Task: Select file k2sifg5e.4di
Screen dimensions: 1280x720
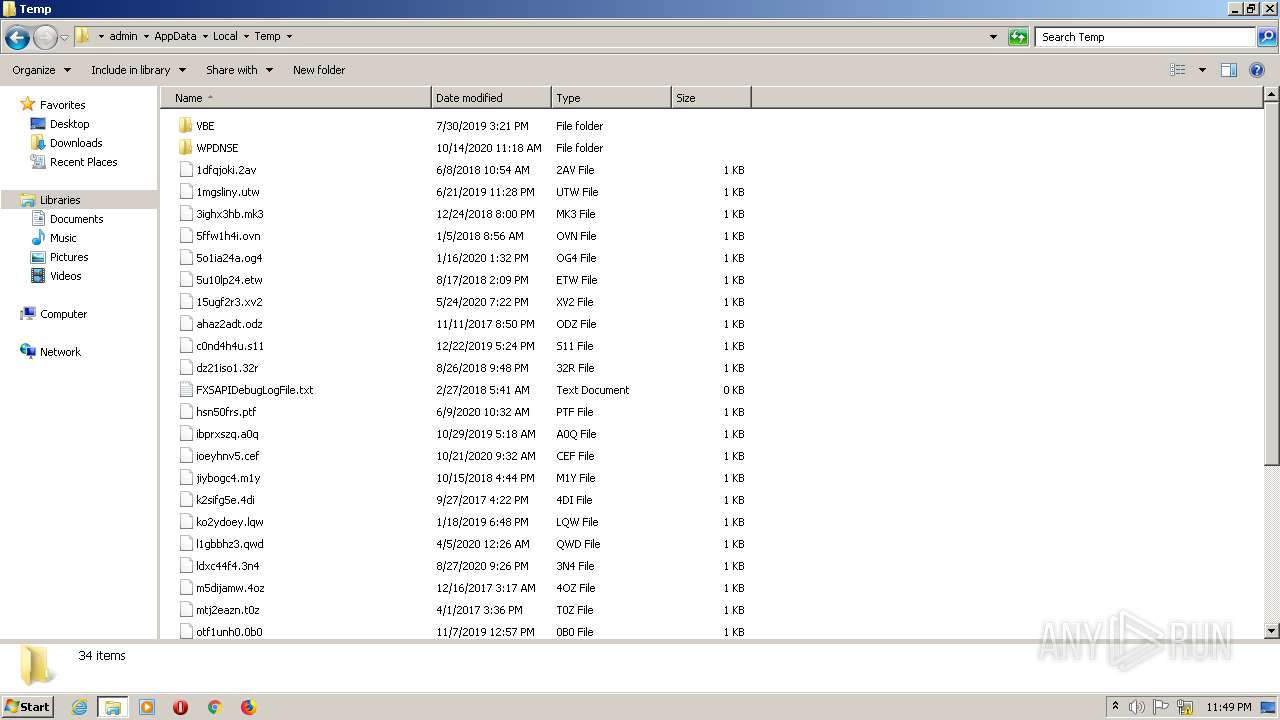Action: [x=225, y=500]
